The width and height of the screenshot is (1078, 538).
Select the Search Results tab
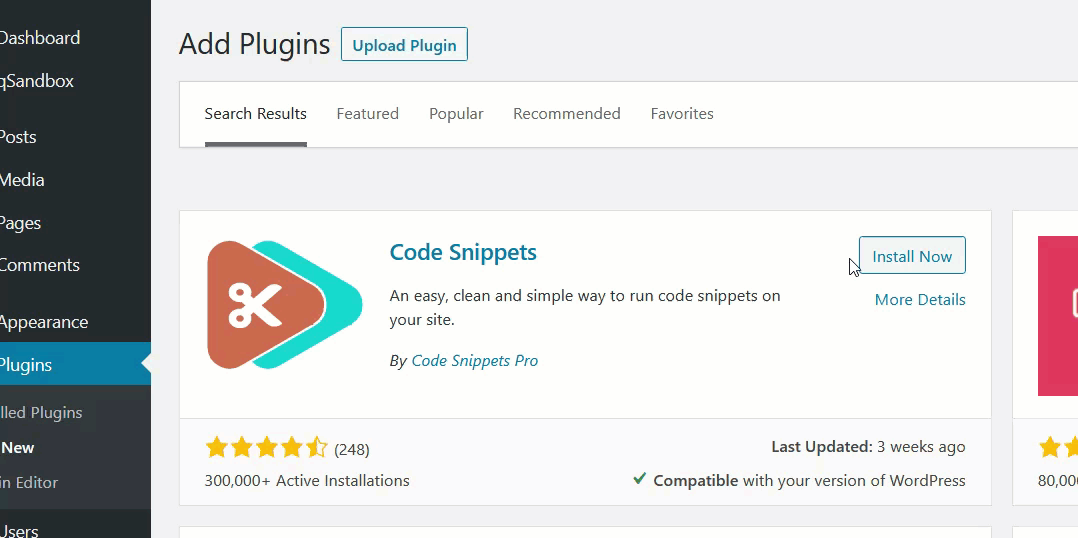255,114
